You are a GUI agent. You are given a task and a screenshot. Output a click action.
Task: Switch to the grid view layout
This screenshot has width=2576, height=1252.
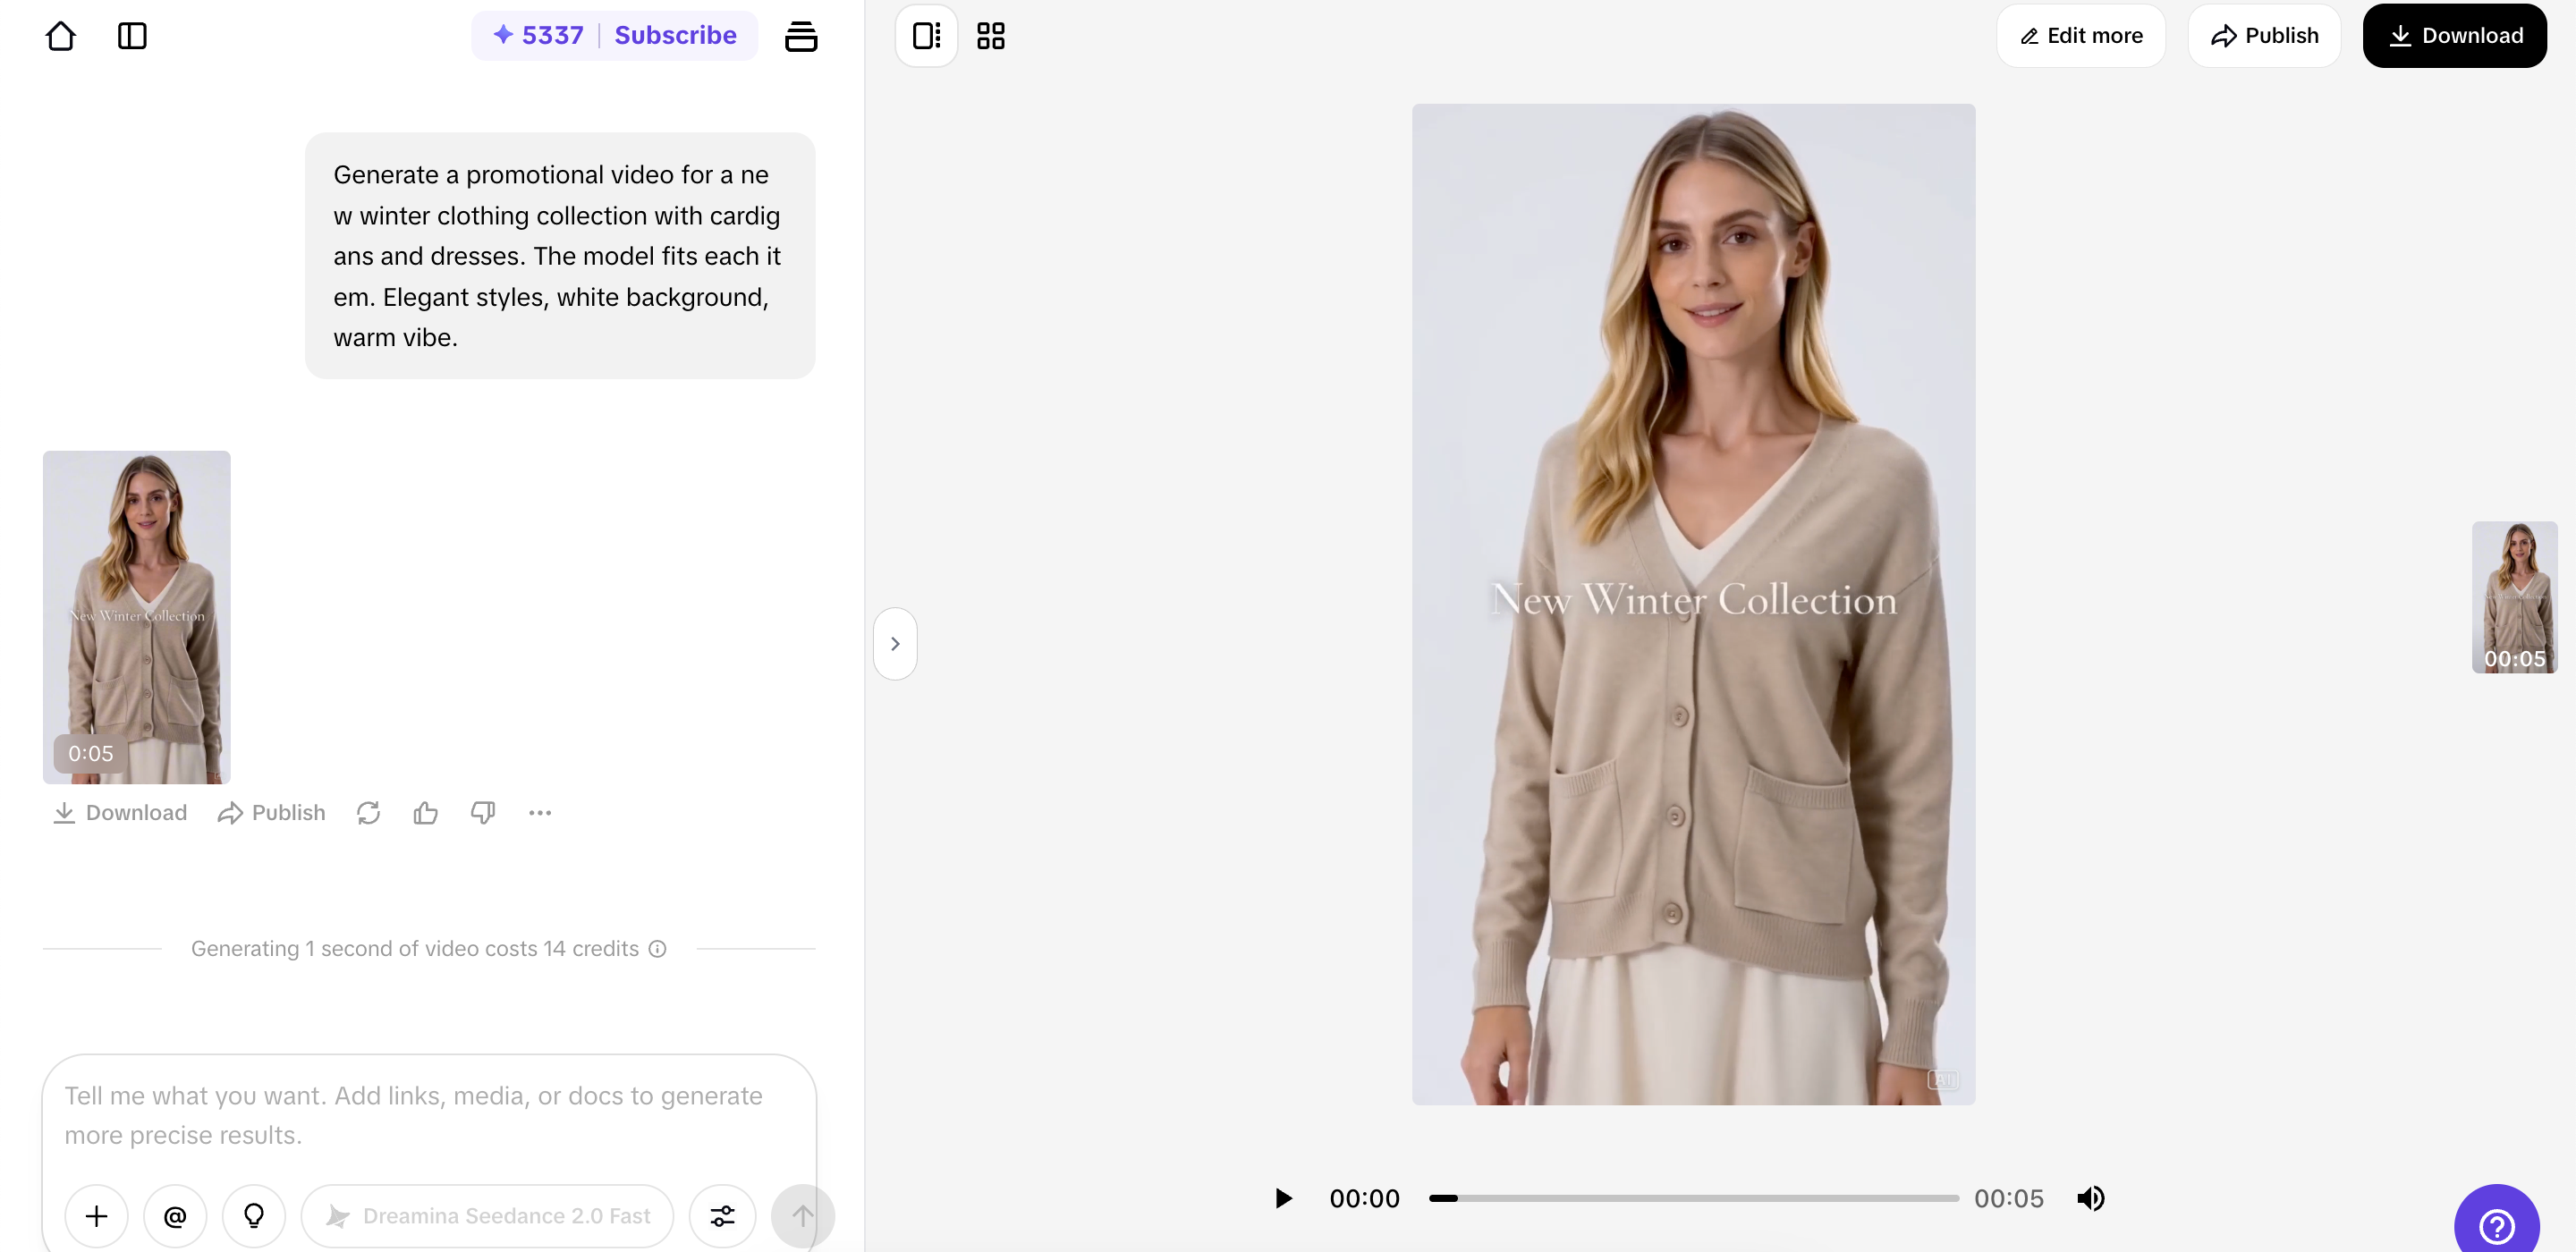point(991,36)
